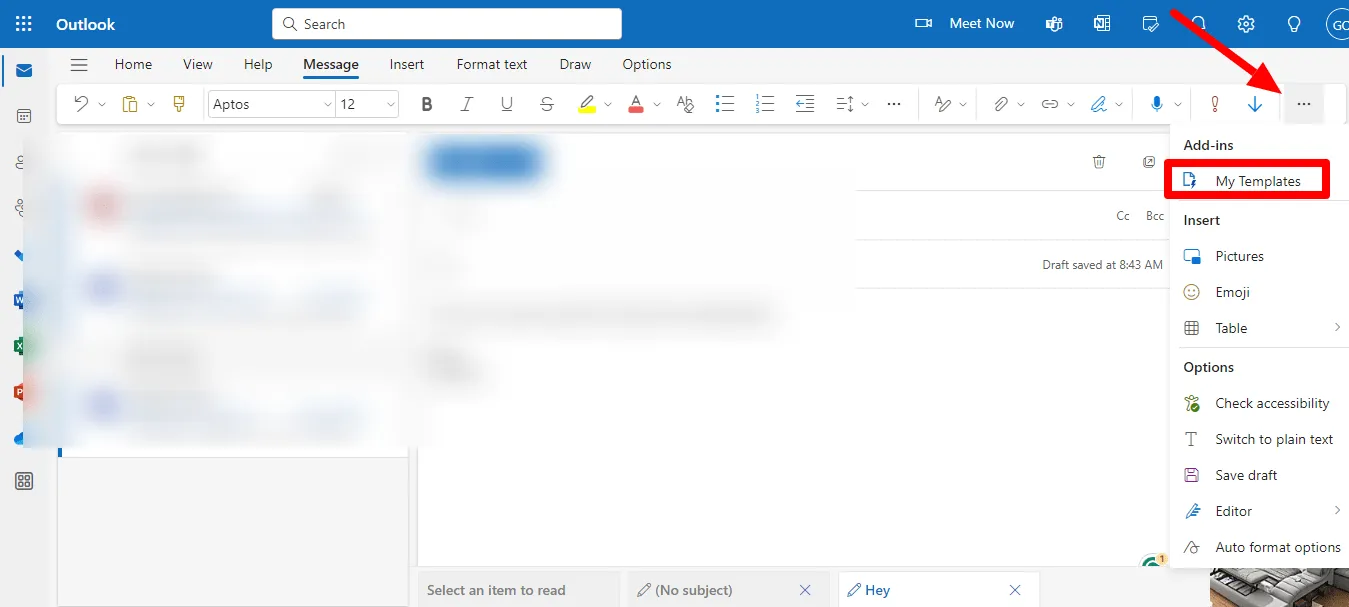This screenshot has height=607, width=1349.
Task: Apply red font color
Action: pos(636,104)
